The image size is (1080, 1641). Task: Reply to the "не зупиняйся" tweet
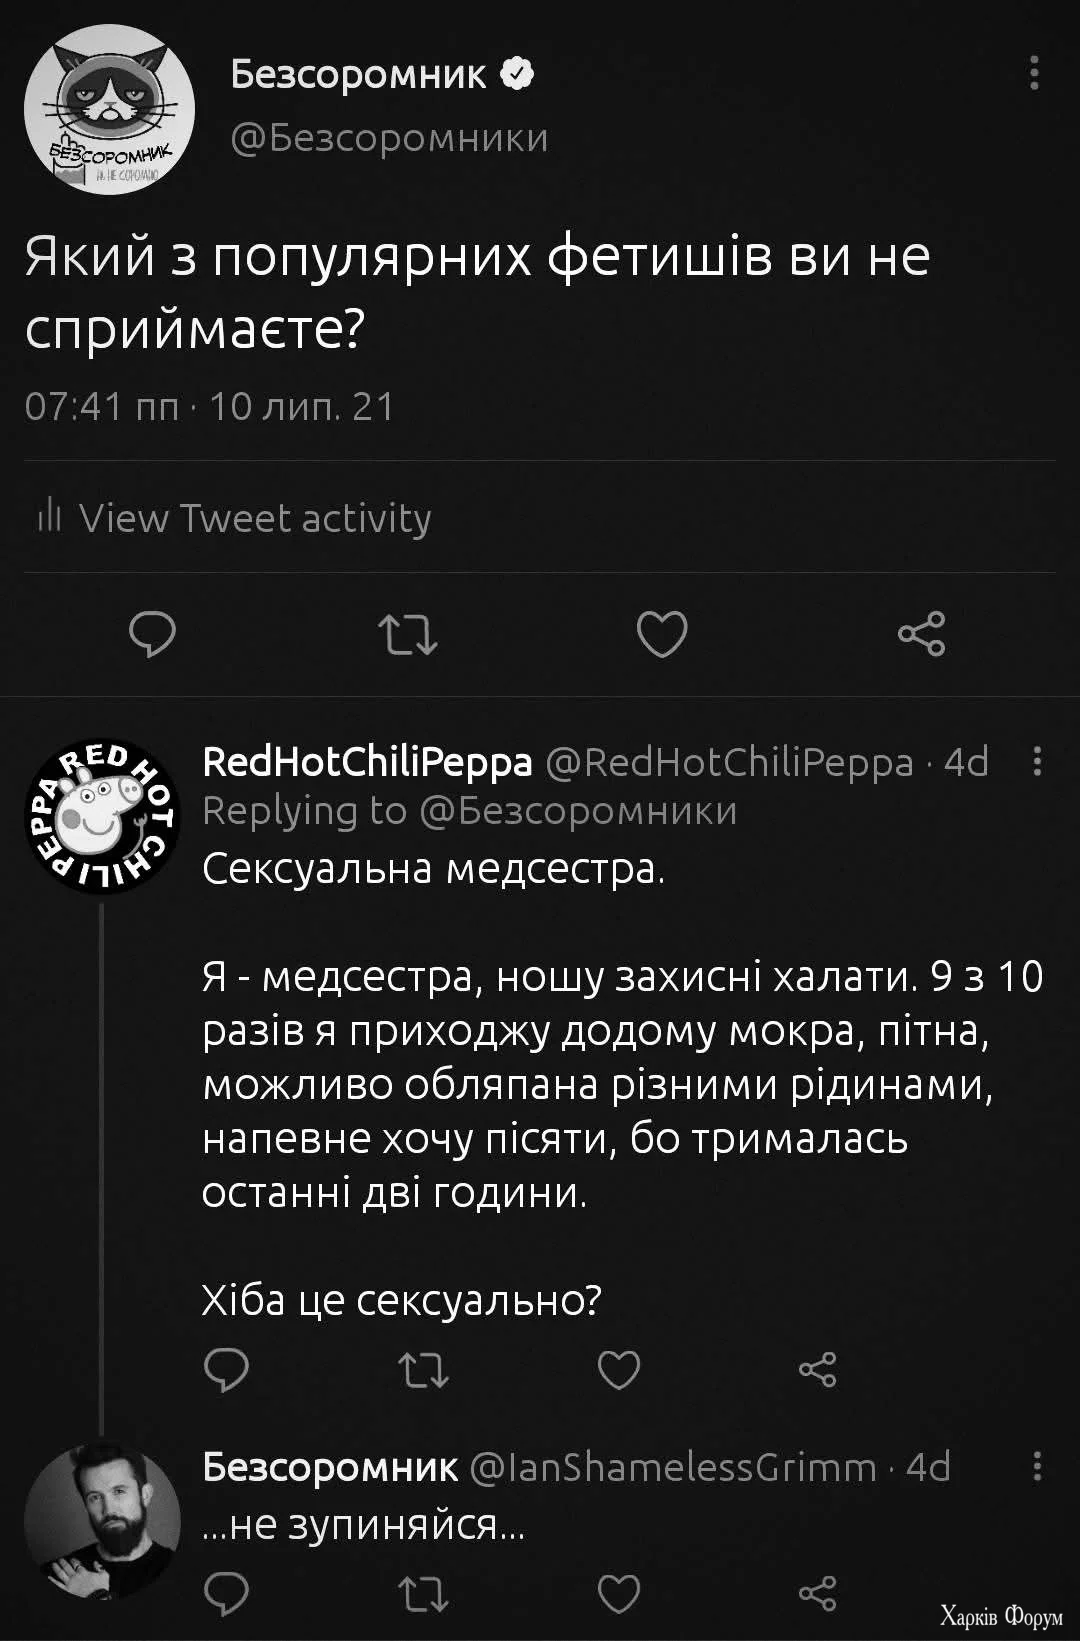226,1593
